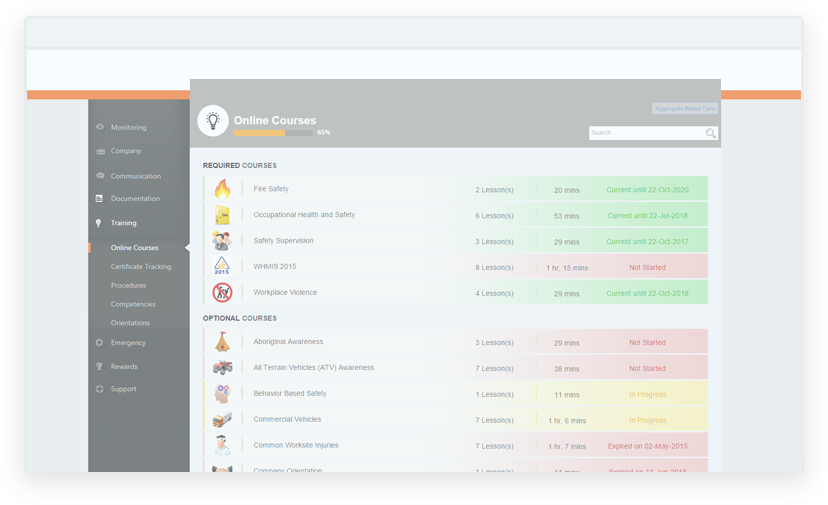Click '1 hr, 6 mins' duration cell

point(567,420)
